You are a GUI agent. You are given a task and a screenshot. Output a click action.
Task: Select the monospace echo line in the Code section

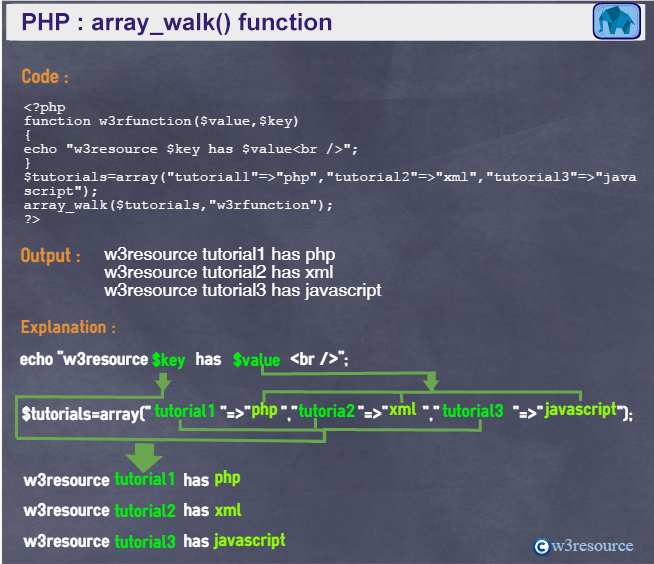tap(191, 149)
